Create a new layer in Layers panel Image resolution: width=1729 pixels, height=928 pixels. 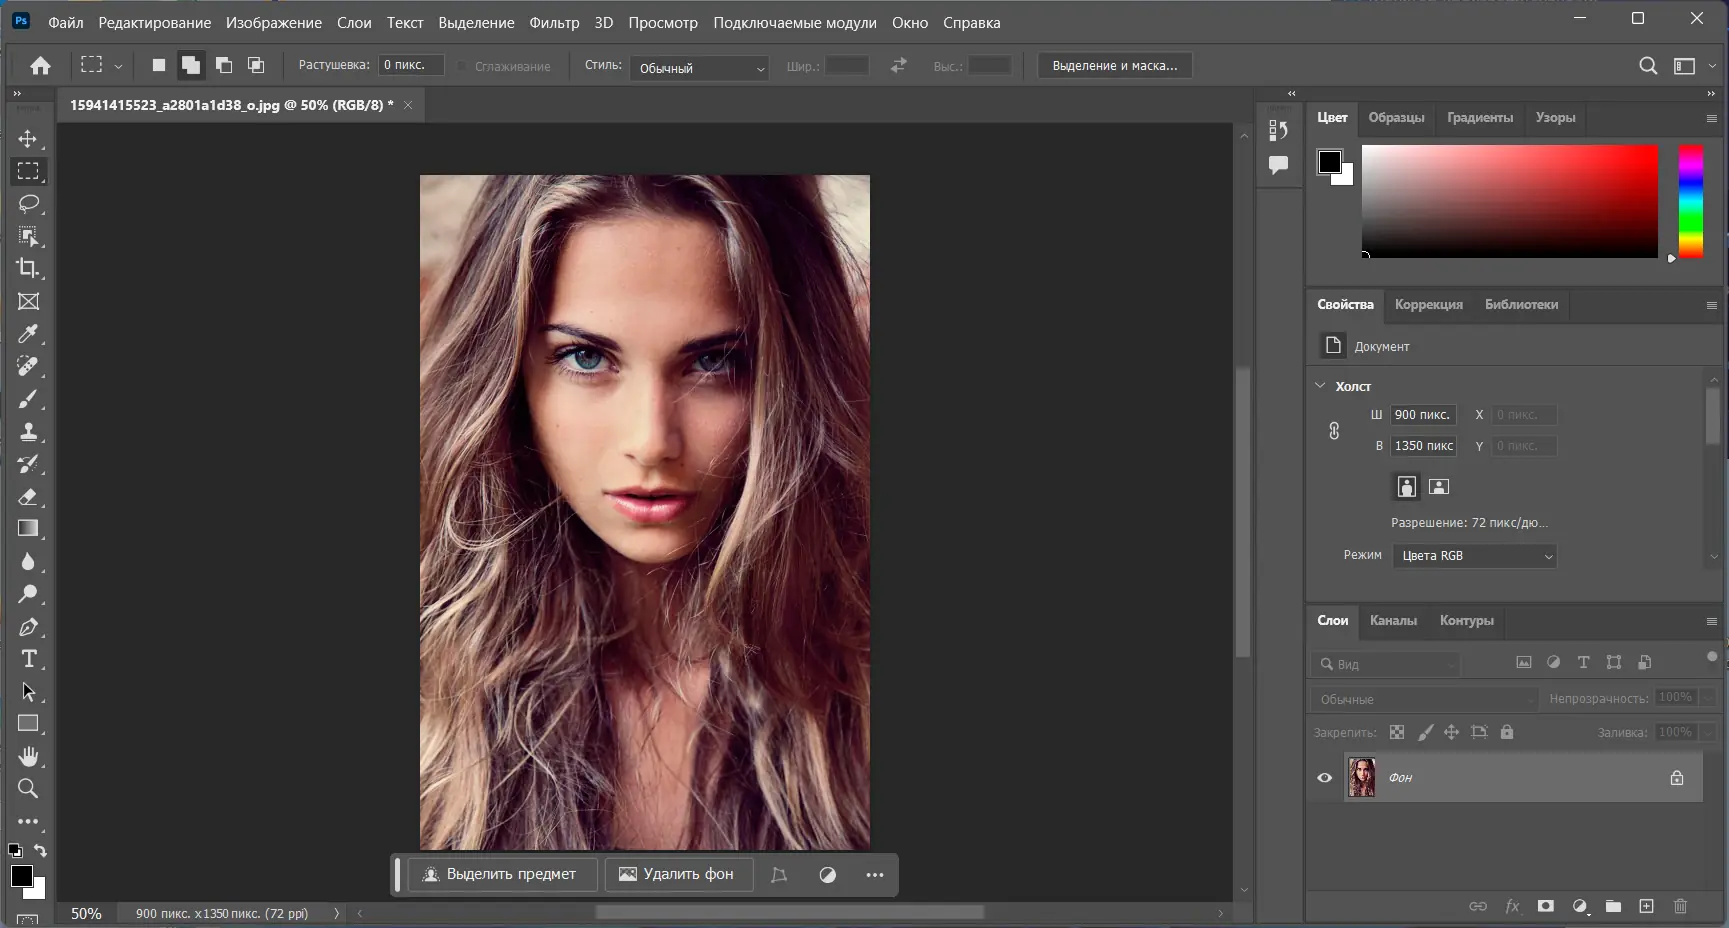click(1646, 906)
